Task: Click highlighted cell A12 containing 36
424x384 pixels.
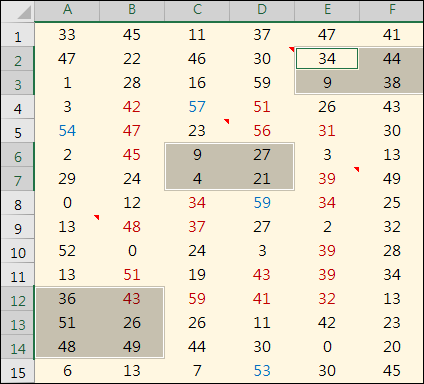Action: 67,299
